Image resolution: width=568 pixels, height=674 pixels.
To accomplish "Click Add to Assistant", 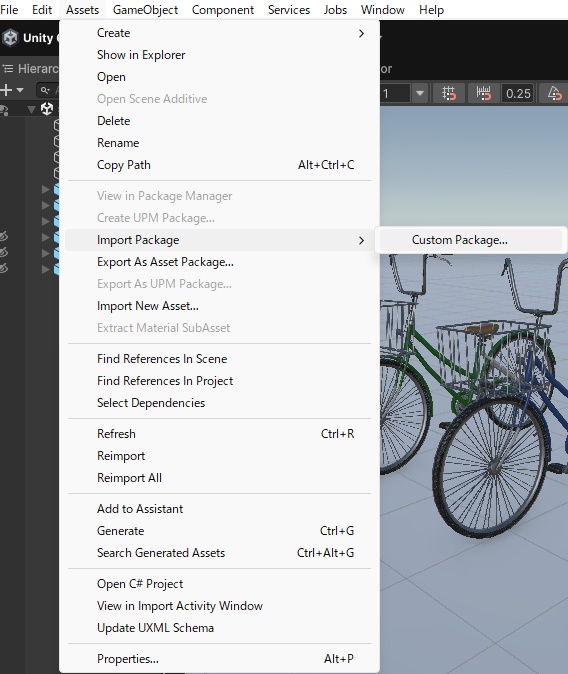I will coord(219,509).
